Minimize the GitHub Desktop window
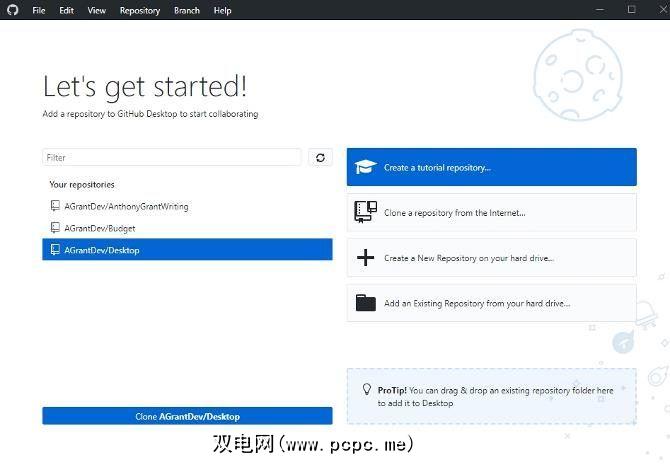 (x=600, y=9)
